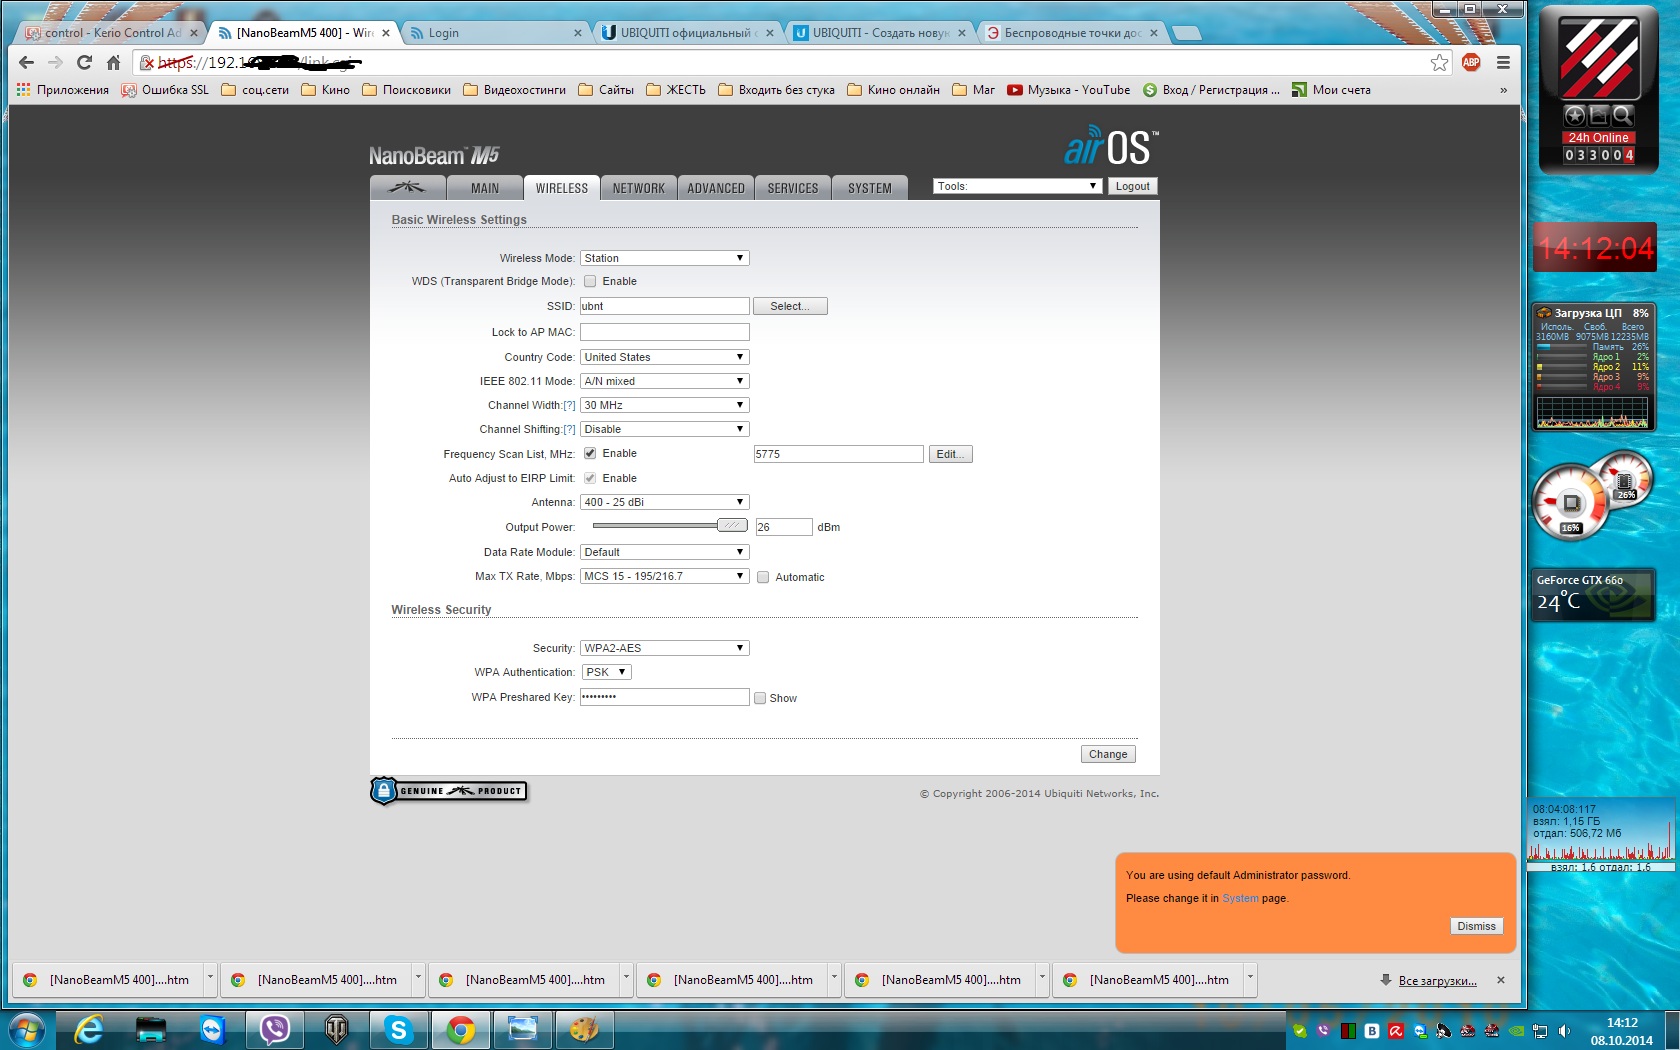Enable Automatic Max TX Rate checkbox

(x=763, y=577)
